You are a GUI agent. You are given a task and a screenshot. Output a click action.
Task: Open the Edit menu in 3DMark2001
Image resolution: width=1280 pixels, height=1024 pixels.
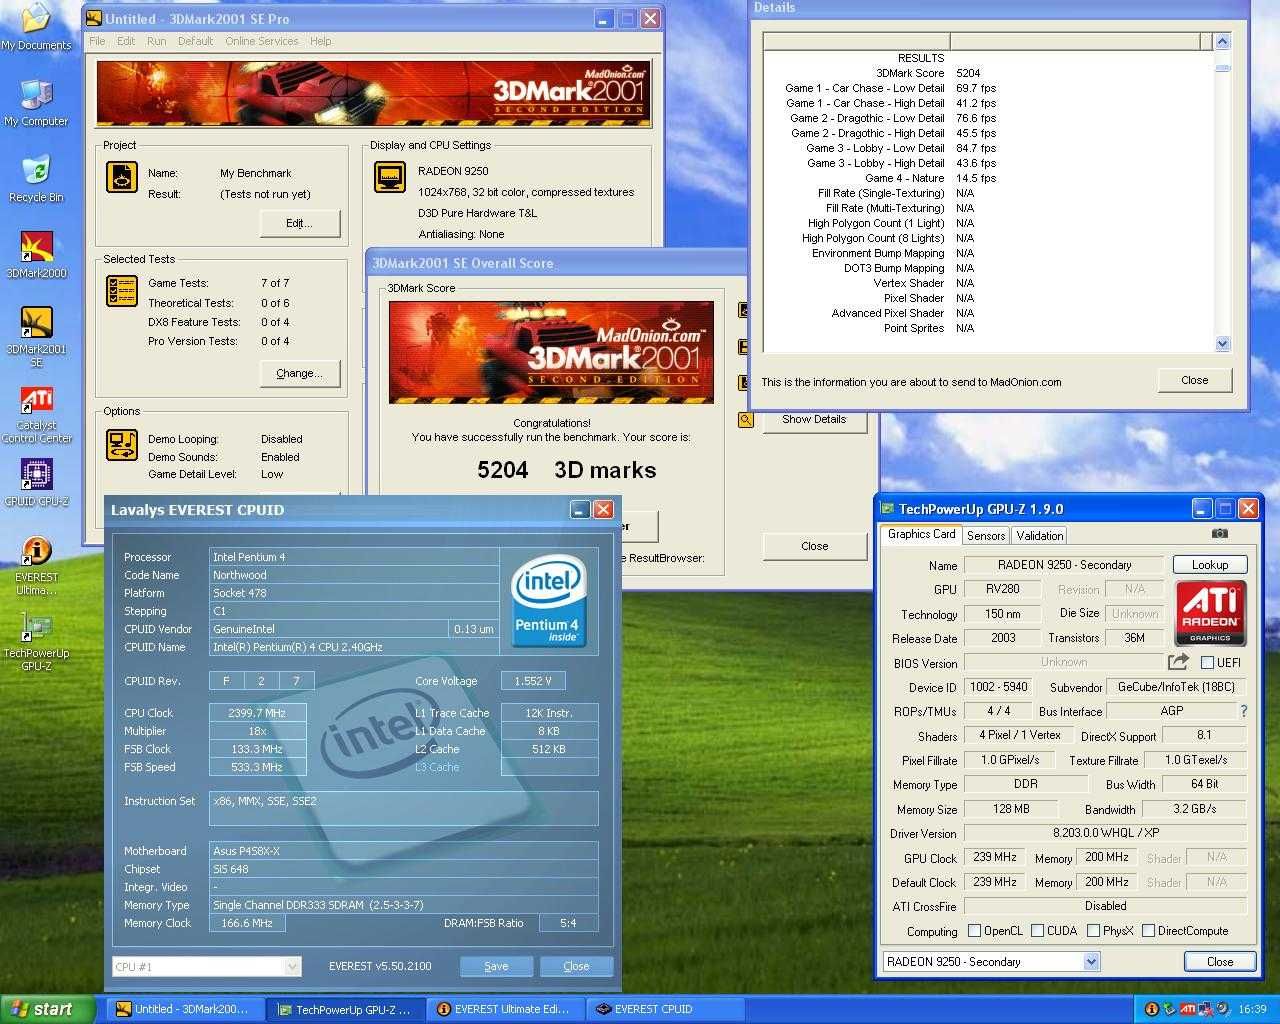tap(126, 41)
